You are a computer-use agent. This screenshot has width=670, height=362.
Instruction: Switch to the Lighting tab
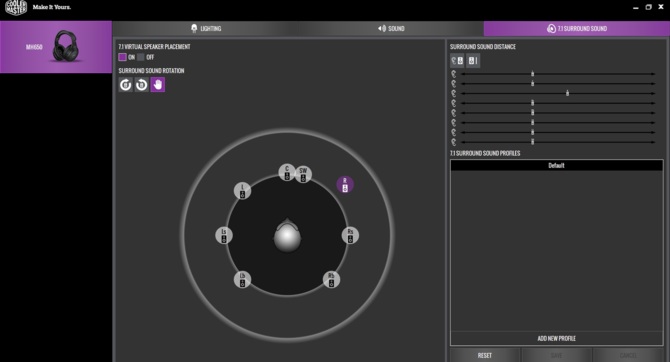206,29
